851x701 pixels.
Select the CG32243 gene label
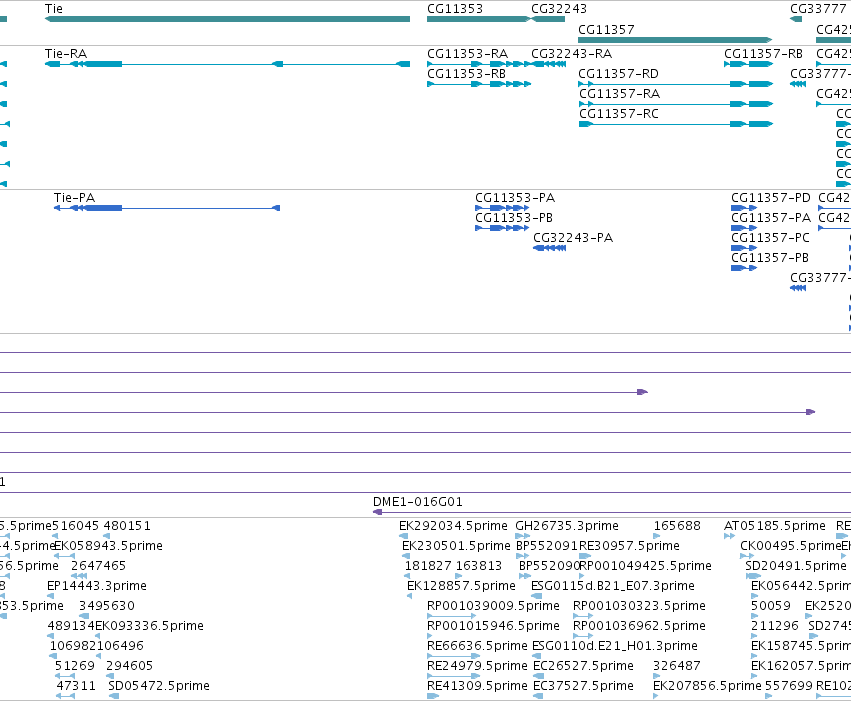coord(559,9)
